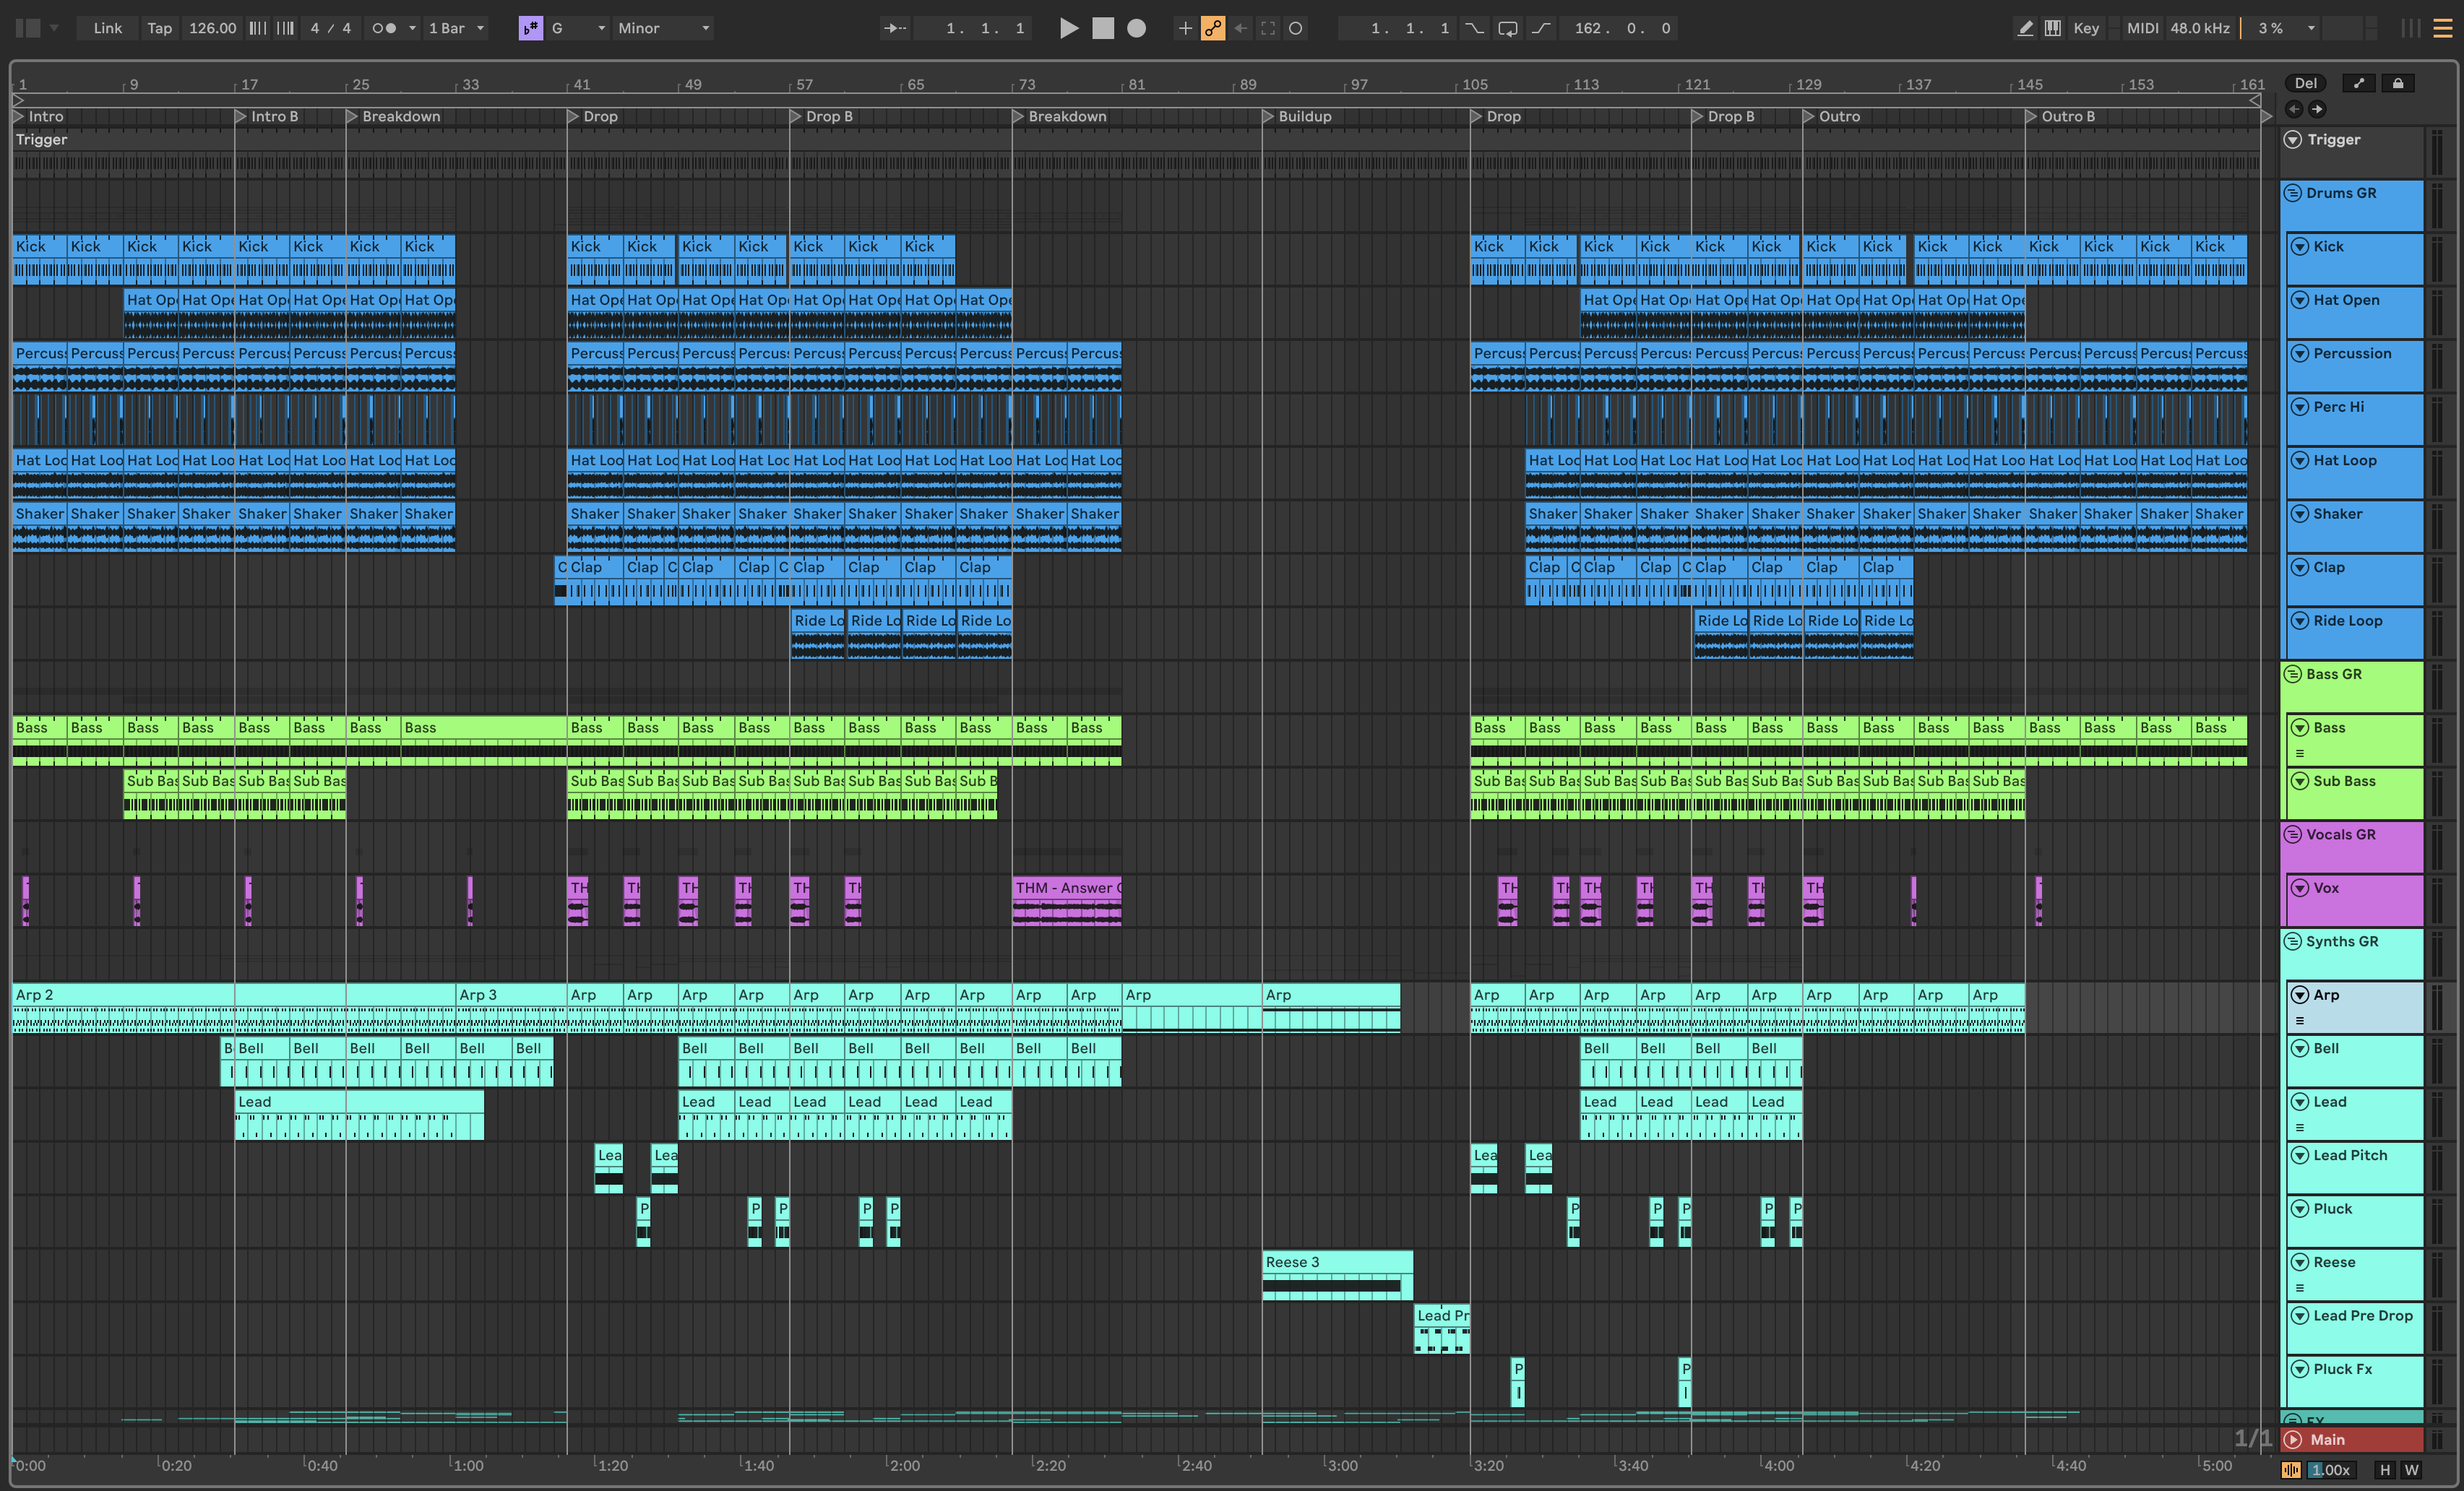The height and width of the screenshot is (1491, 2464).
Task: Open the G root note chooser
Action: coord(578,28)
